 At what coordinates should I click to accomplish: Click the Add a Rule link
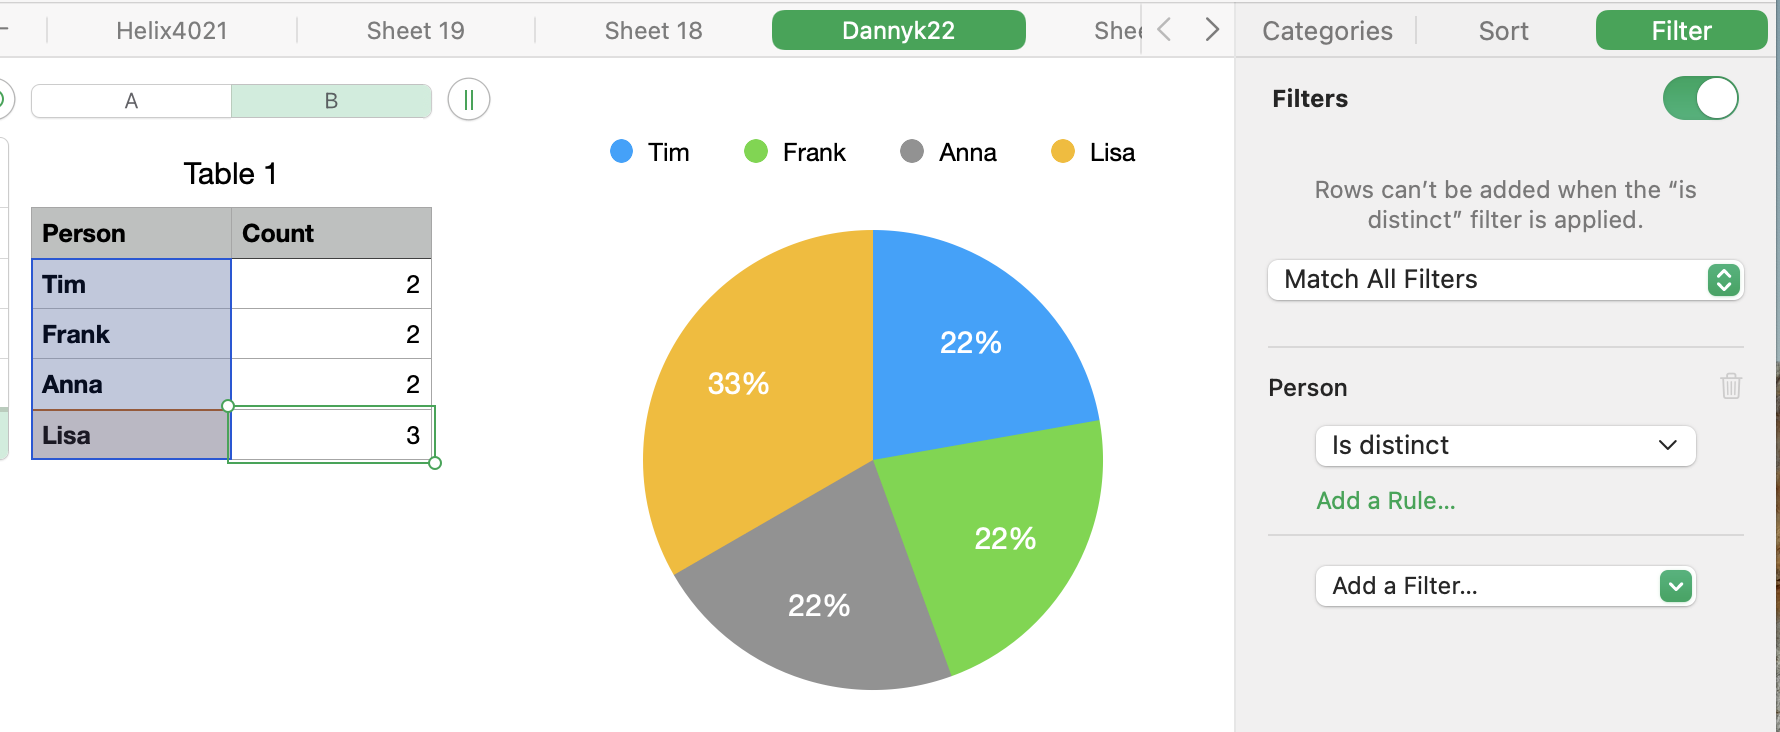(x=1385, y=501)
